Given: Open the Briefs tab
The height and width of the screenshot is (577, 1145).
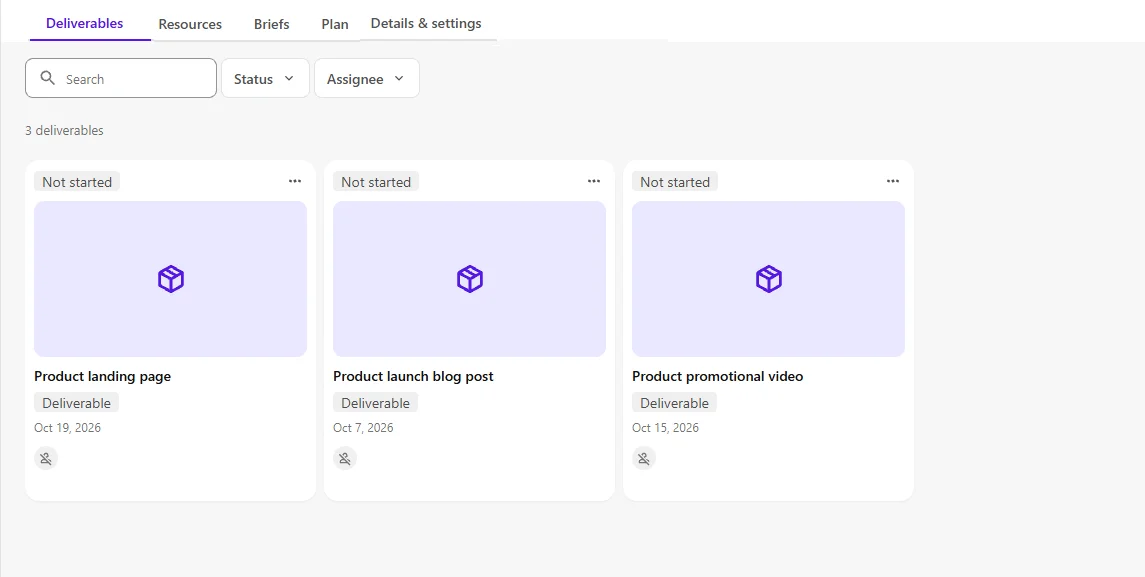Looking at the screenshot, I should [272, 24].
